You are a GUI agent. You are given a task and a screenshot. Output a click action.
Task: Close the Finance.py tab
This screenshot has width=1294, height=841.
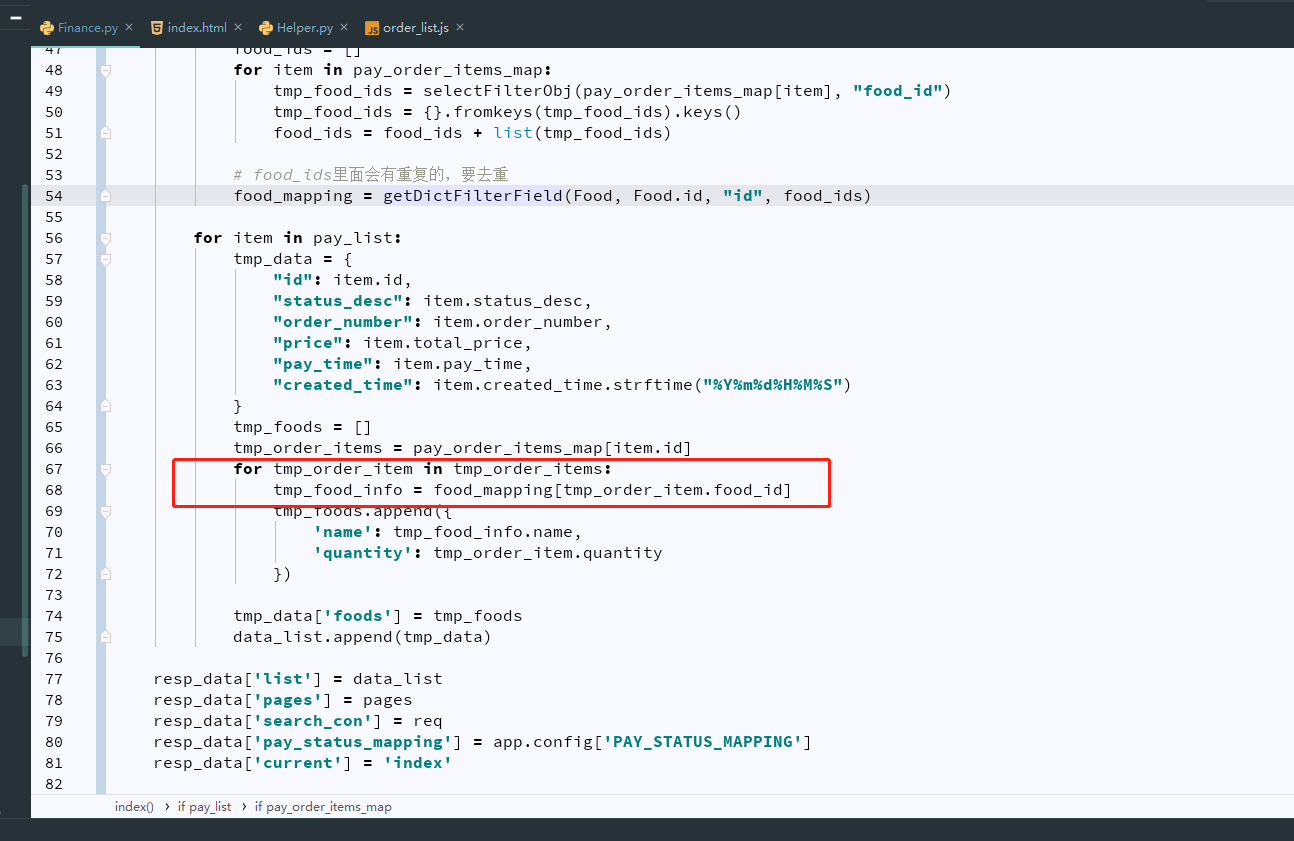[129, 28]
